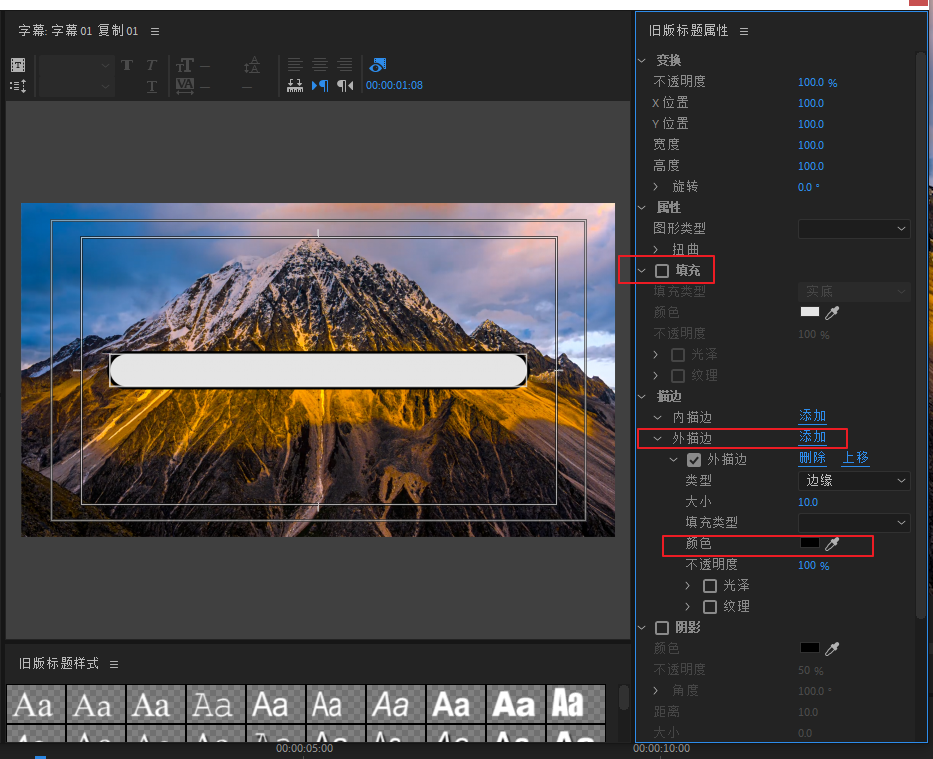Select the left-to-right text direction icon
The height and width of the screenshot is (759, 933).
(320, 86)
